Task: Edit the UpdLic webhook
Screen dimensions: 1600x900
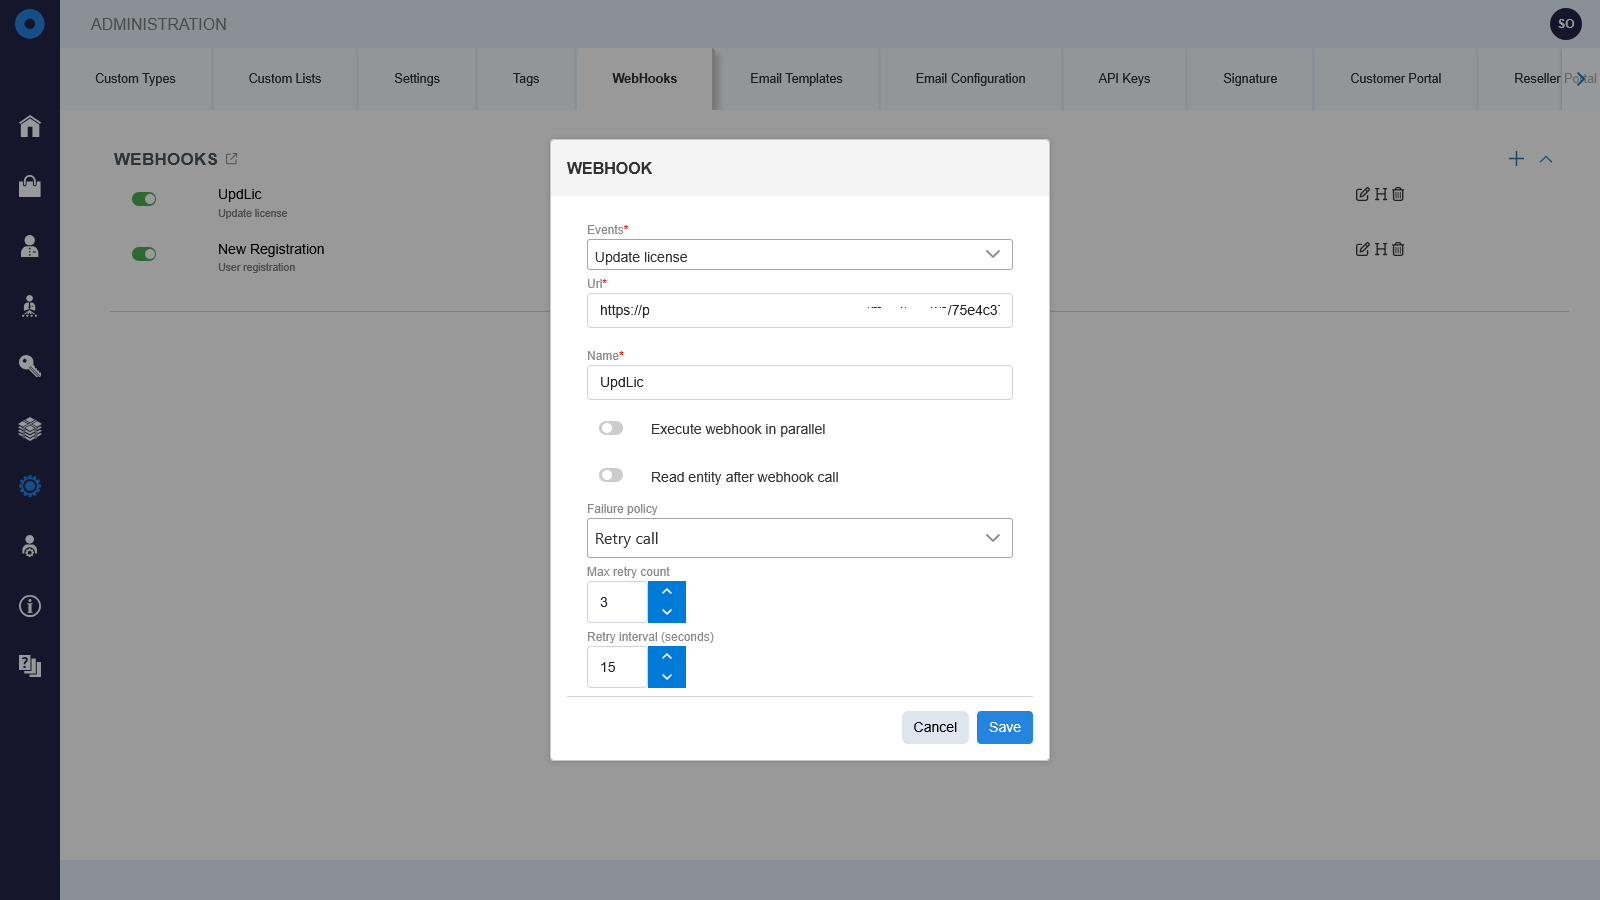Action: tap(1362, 194)
